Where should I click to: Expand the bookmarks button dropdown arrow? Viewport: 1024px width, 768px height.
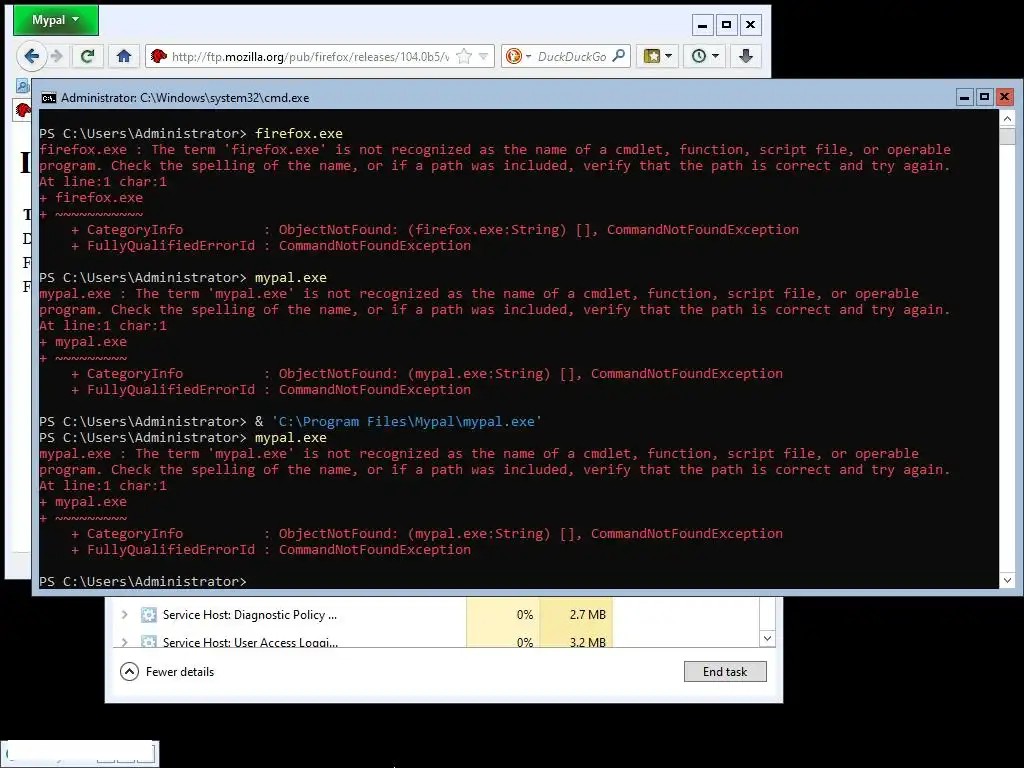point(669,56)
